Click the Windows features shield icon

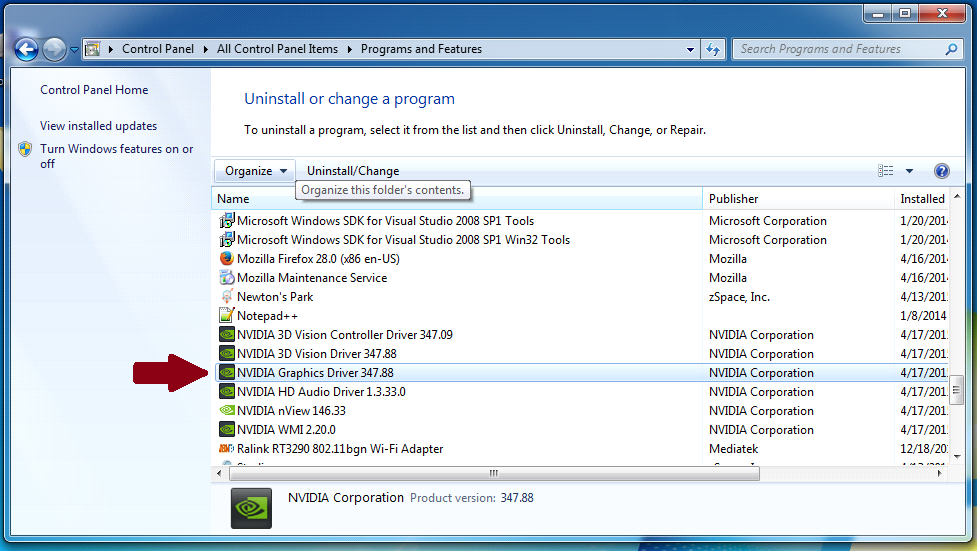(25, 149)
